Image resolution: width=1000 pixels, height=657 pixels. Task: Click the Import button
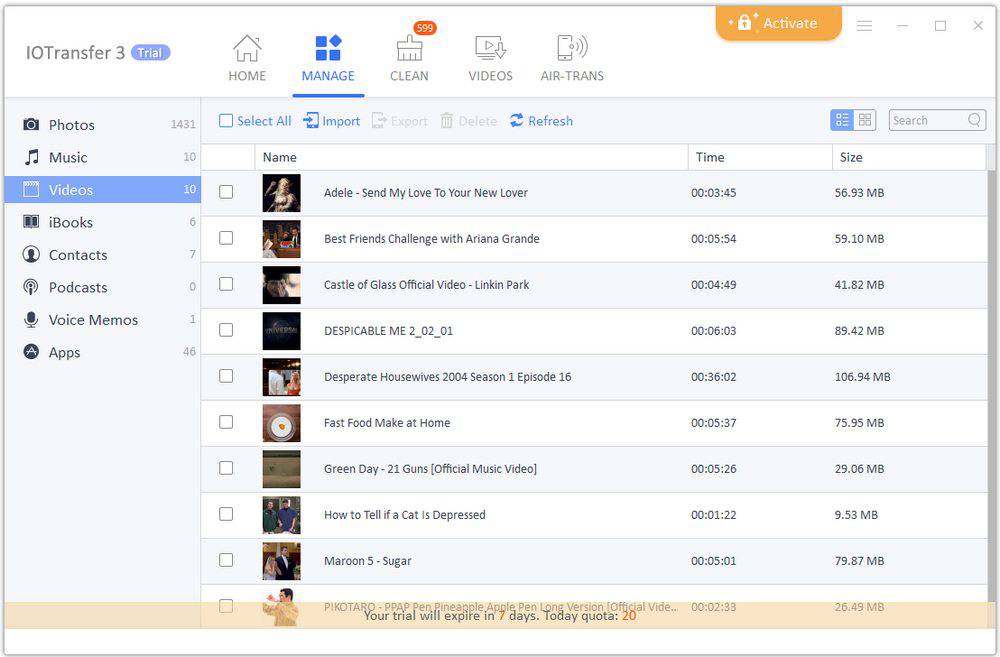pos(332,121)
